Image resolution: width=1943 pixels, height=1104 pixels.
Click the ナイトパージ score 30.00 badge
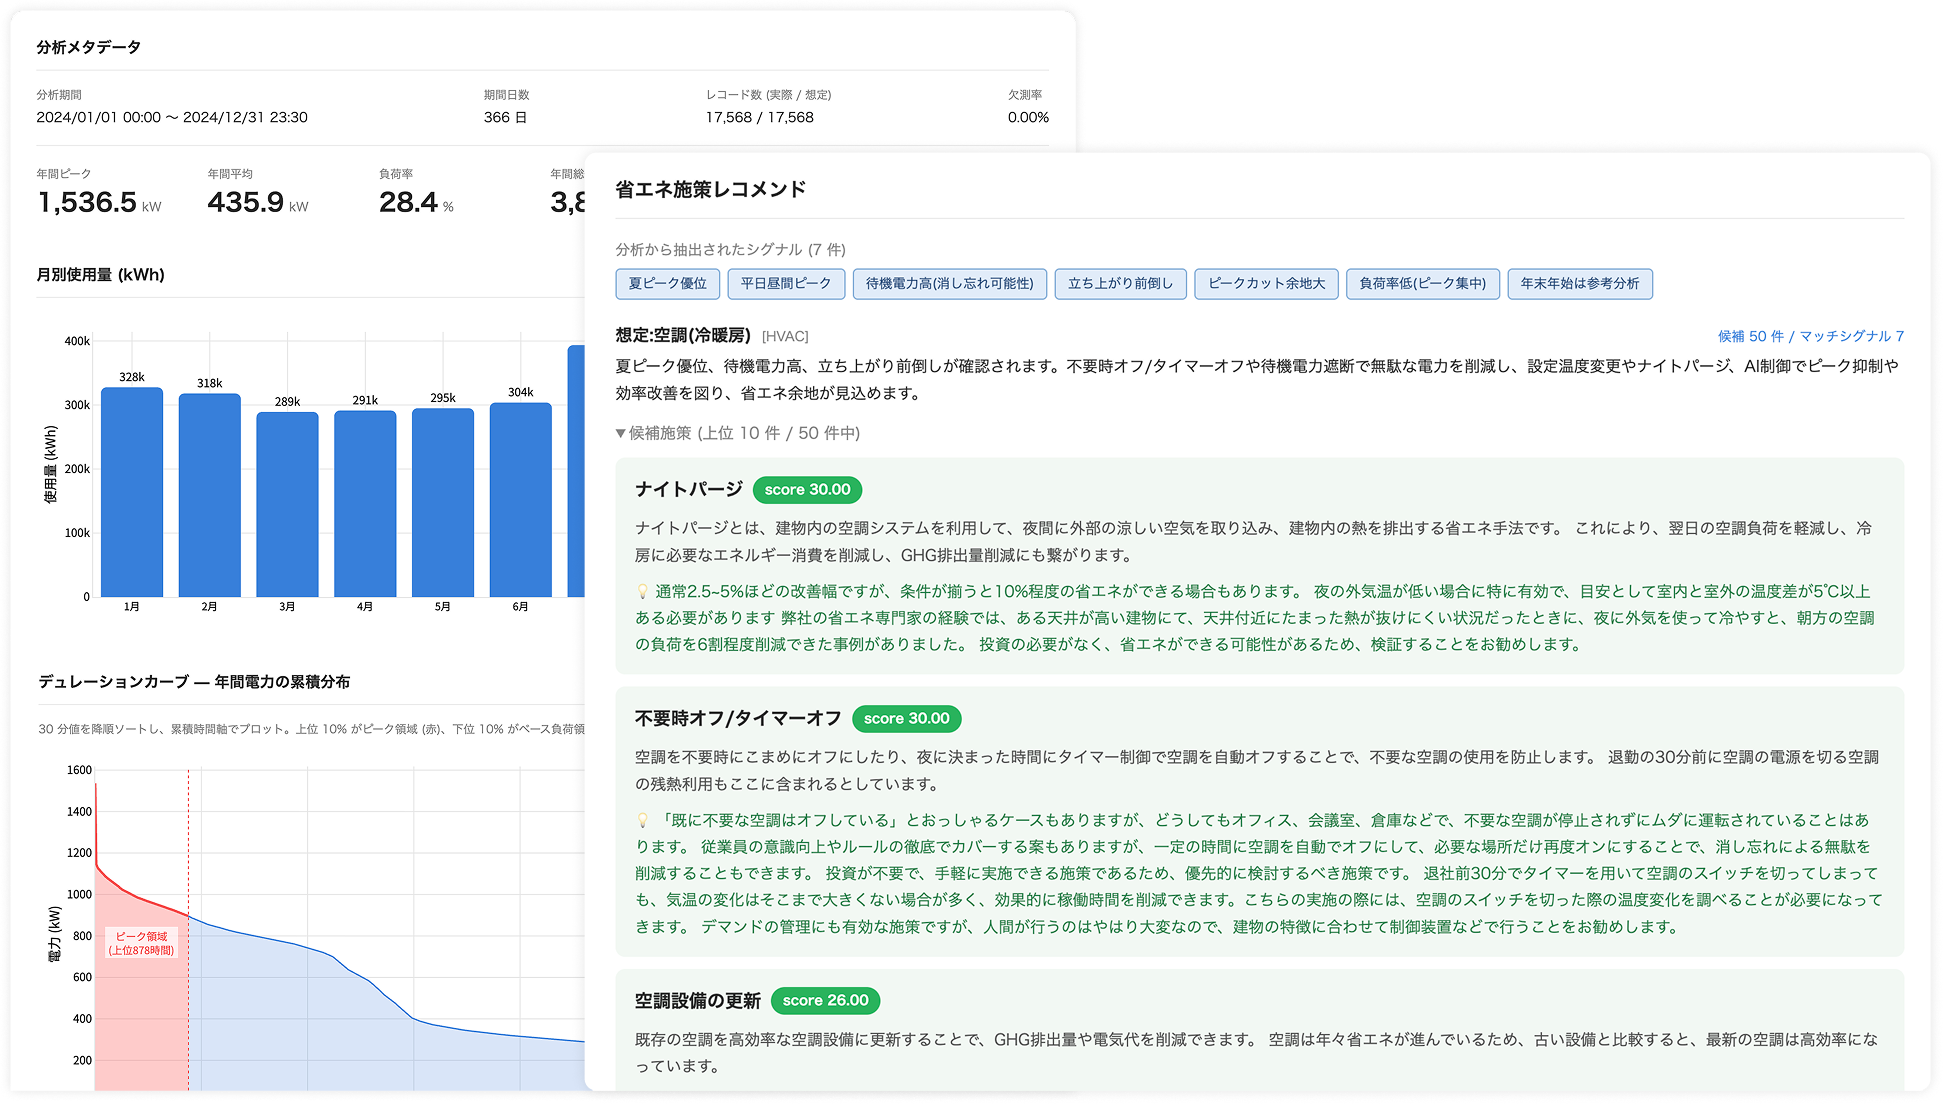point(807,490)
